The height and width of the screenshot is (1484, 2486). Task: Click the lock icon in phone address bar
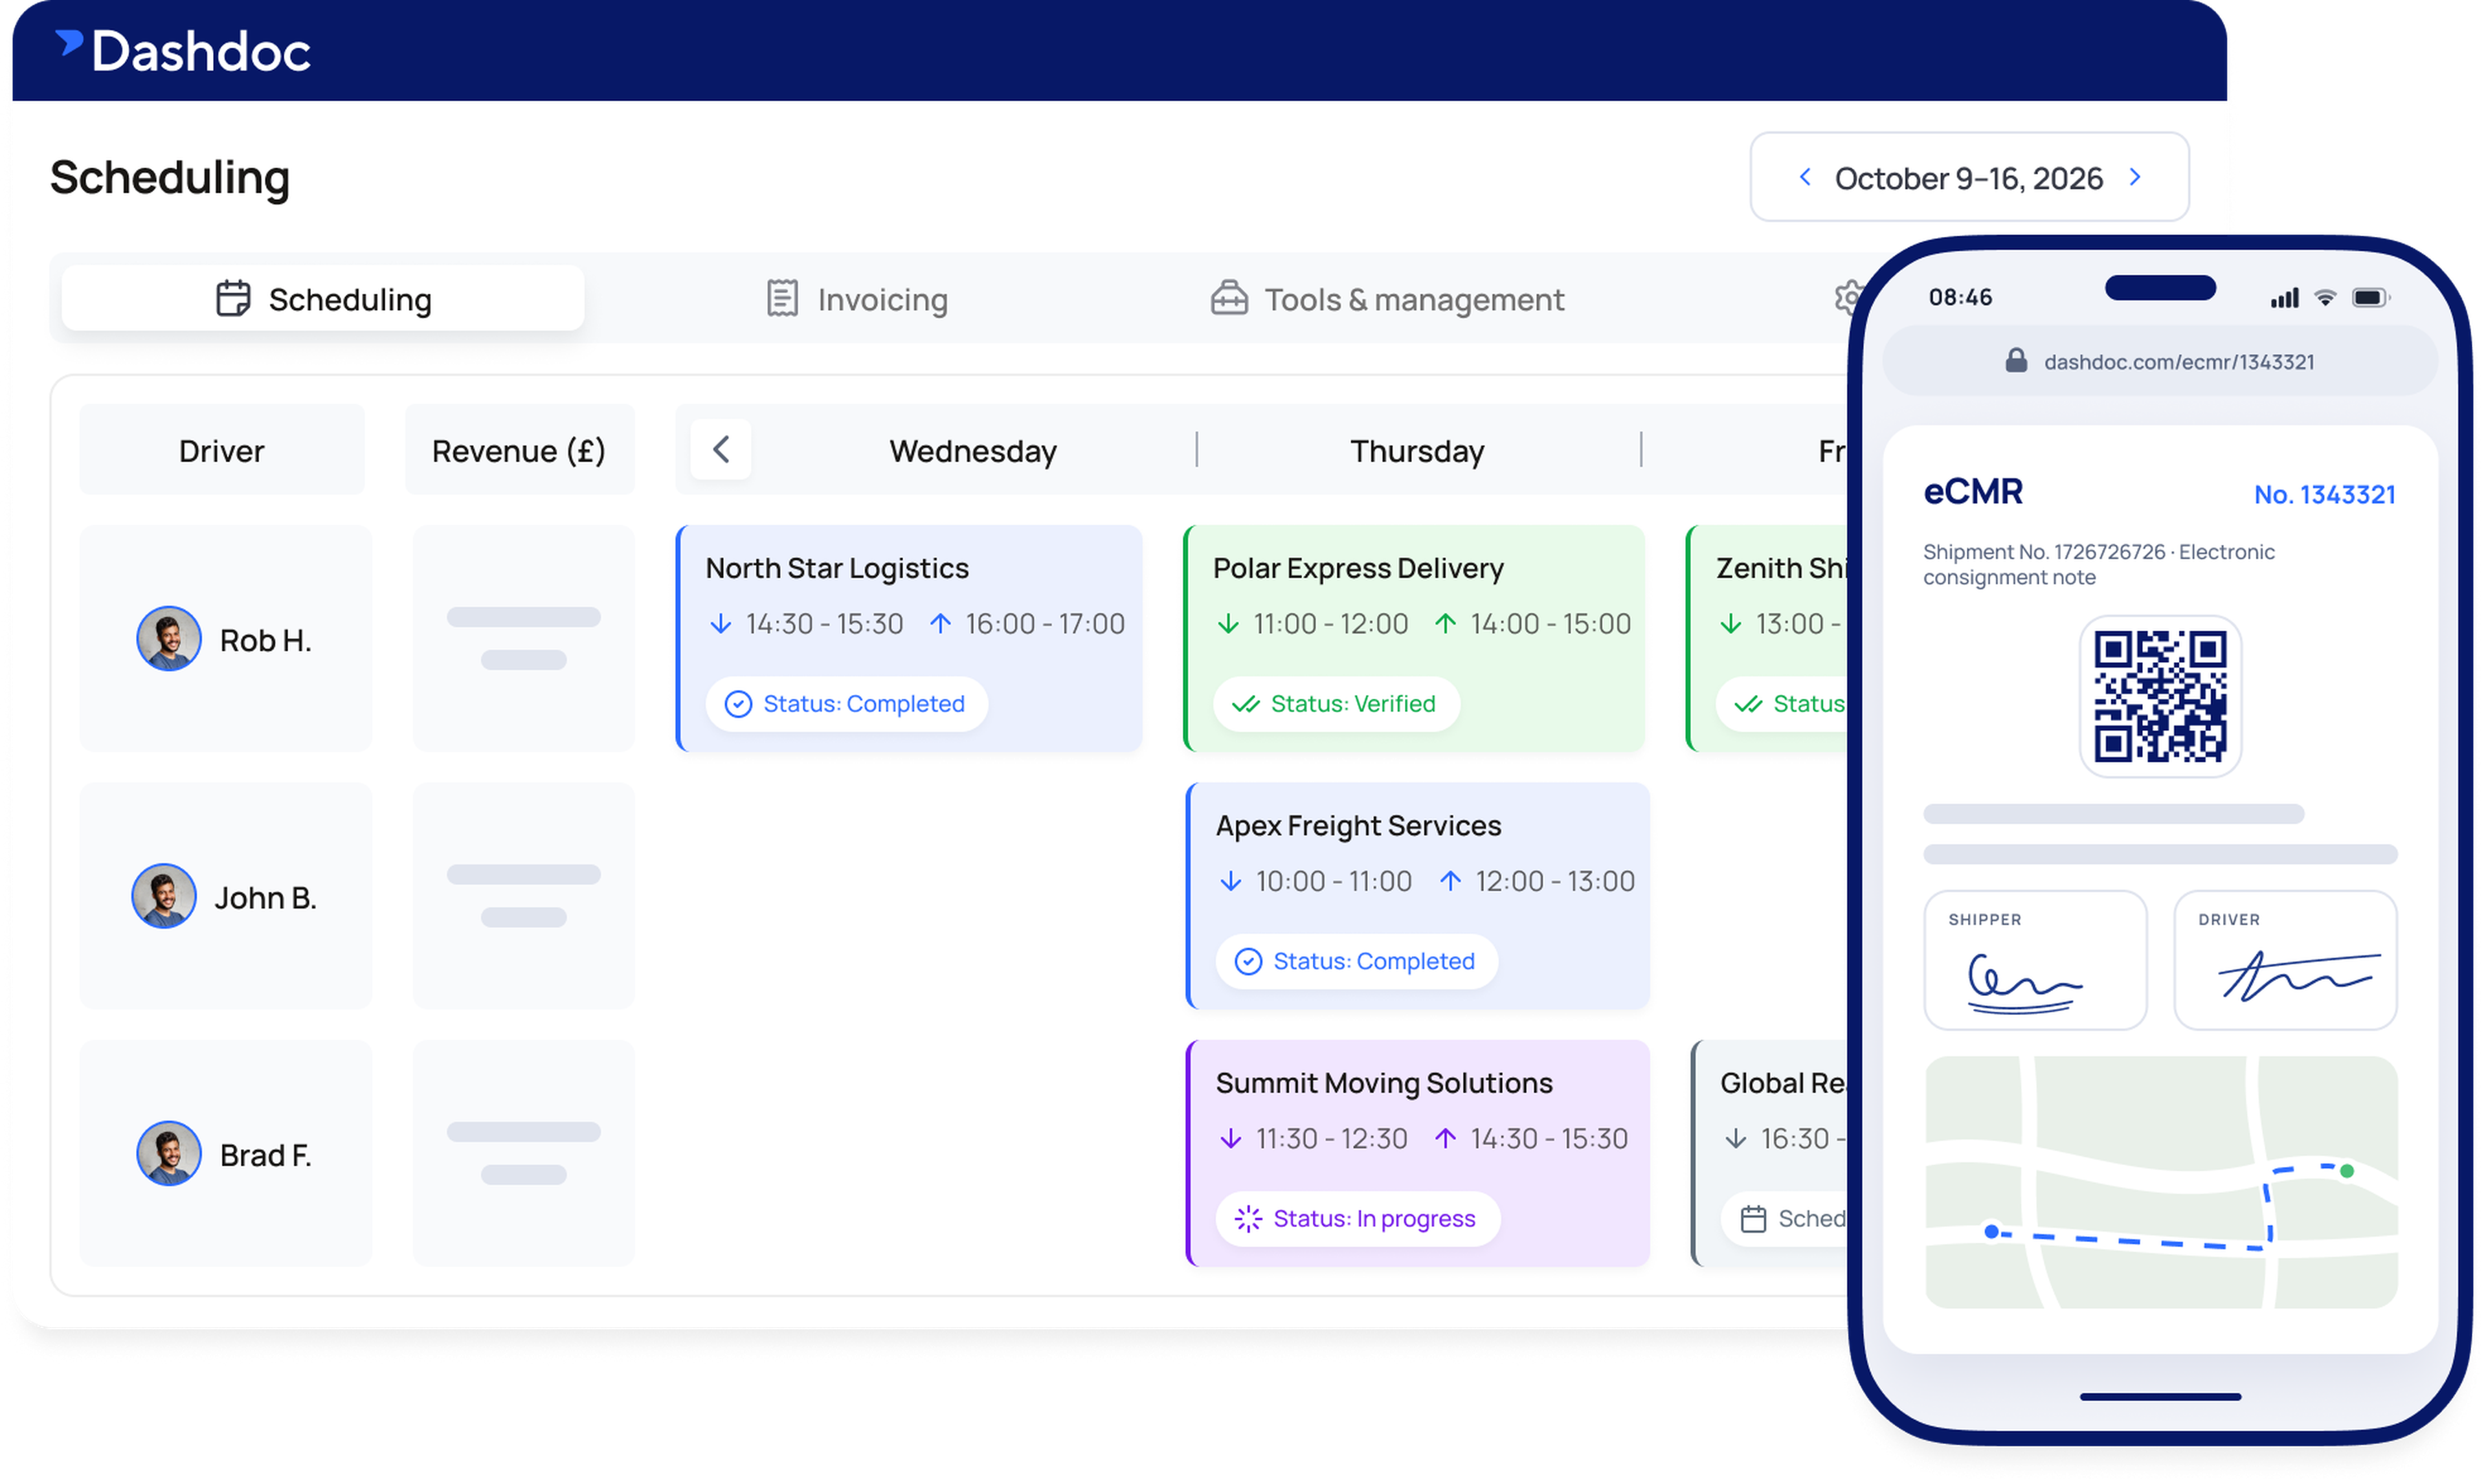pos(2016,361)
